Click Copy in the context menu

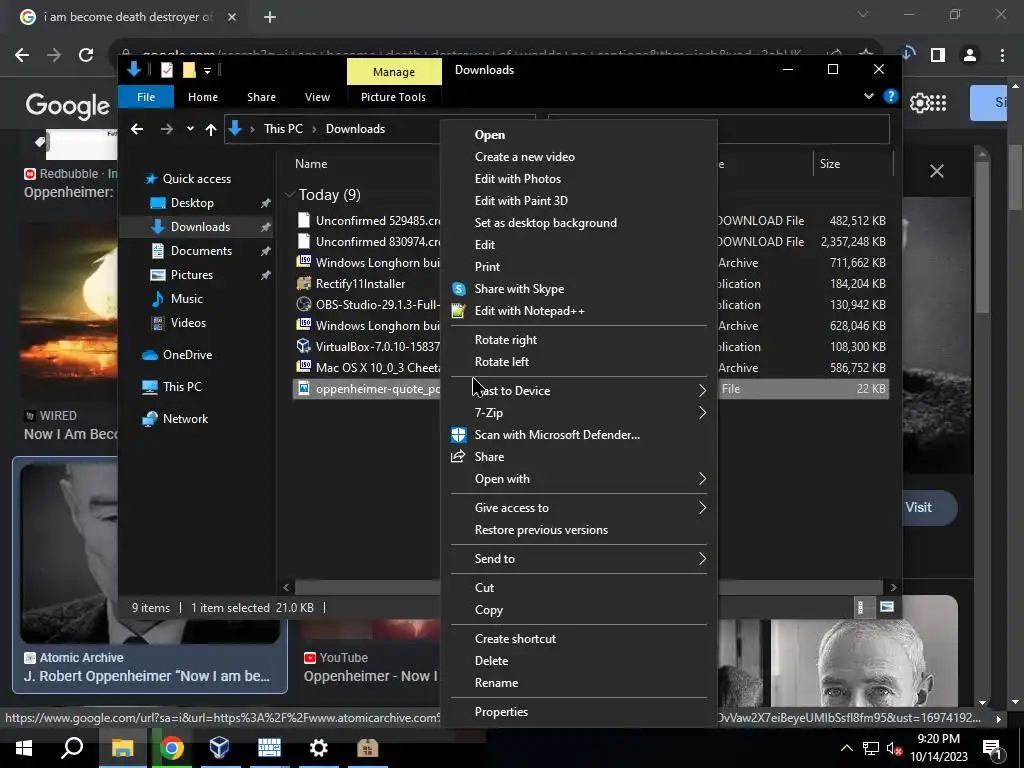[x=488, y=610]
